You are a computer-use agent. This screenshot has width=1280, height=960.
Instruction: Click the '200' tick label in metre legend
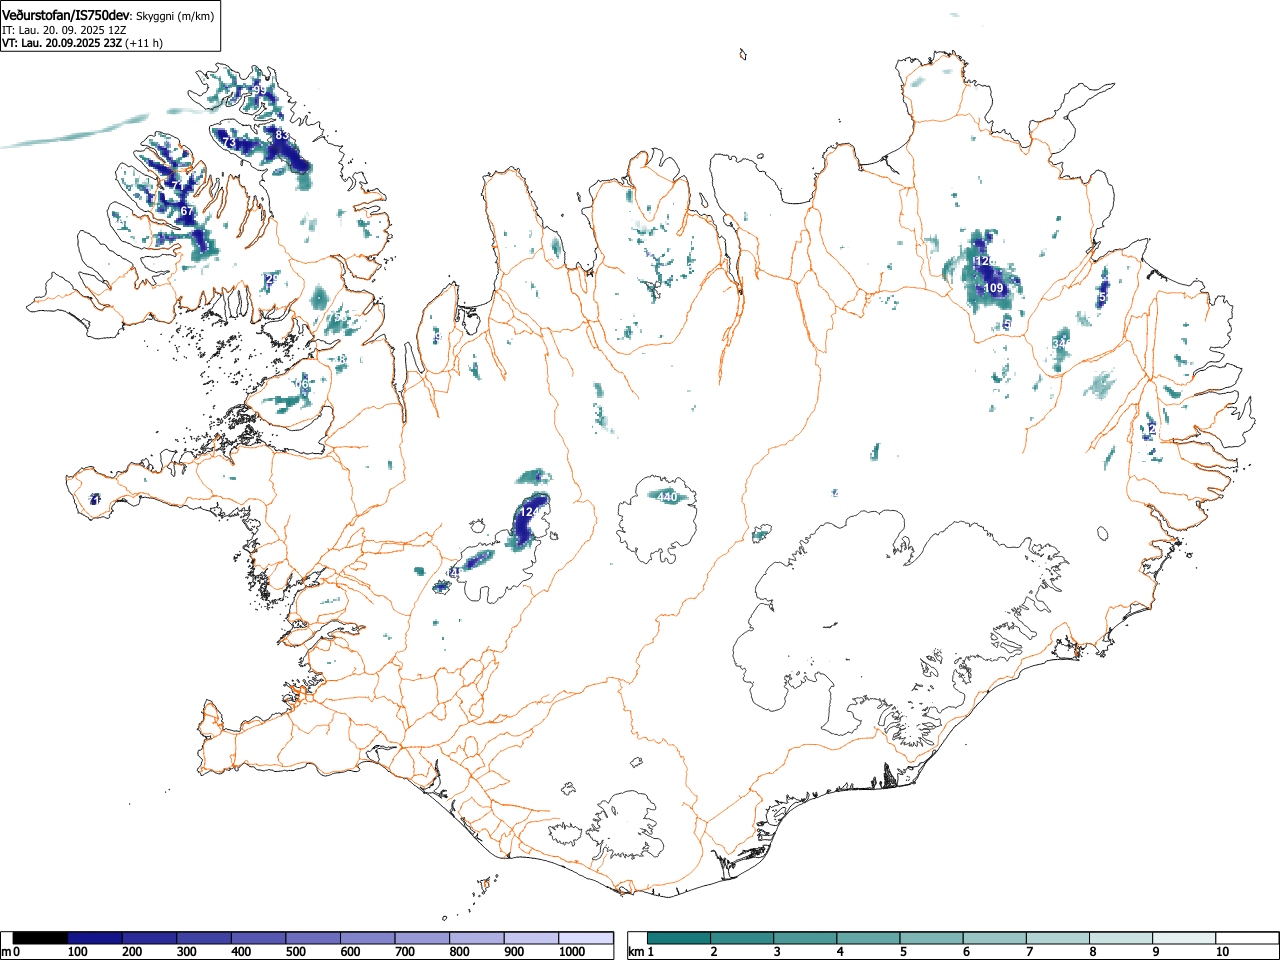132,952
